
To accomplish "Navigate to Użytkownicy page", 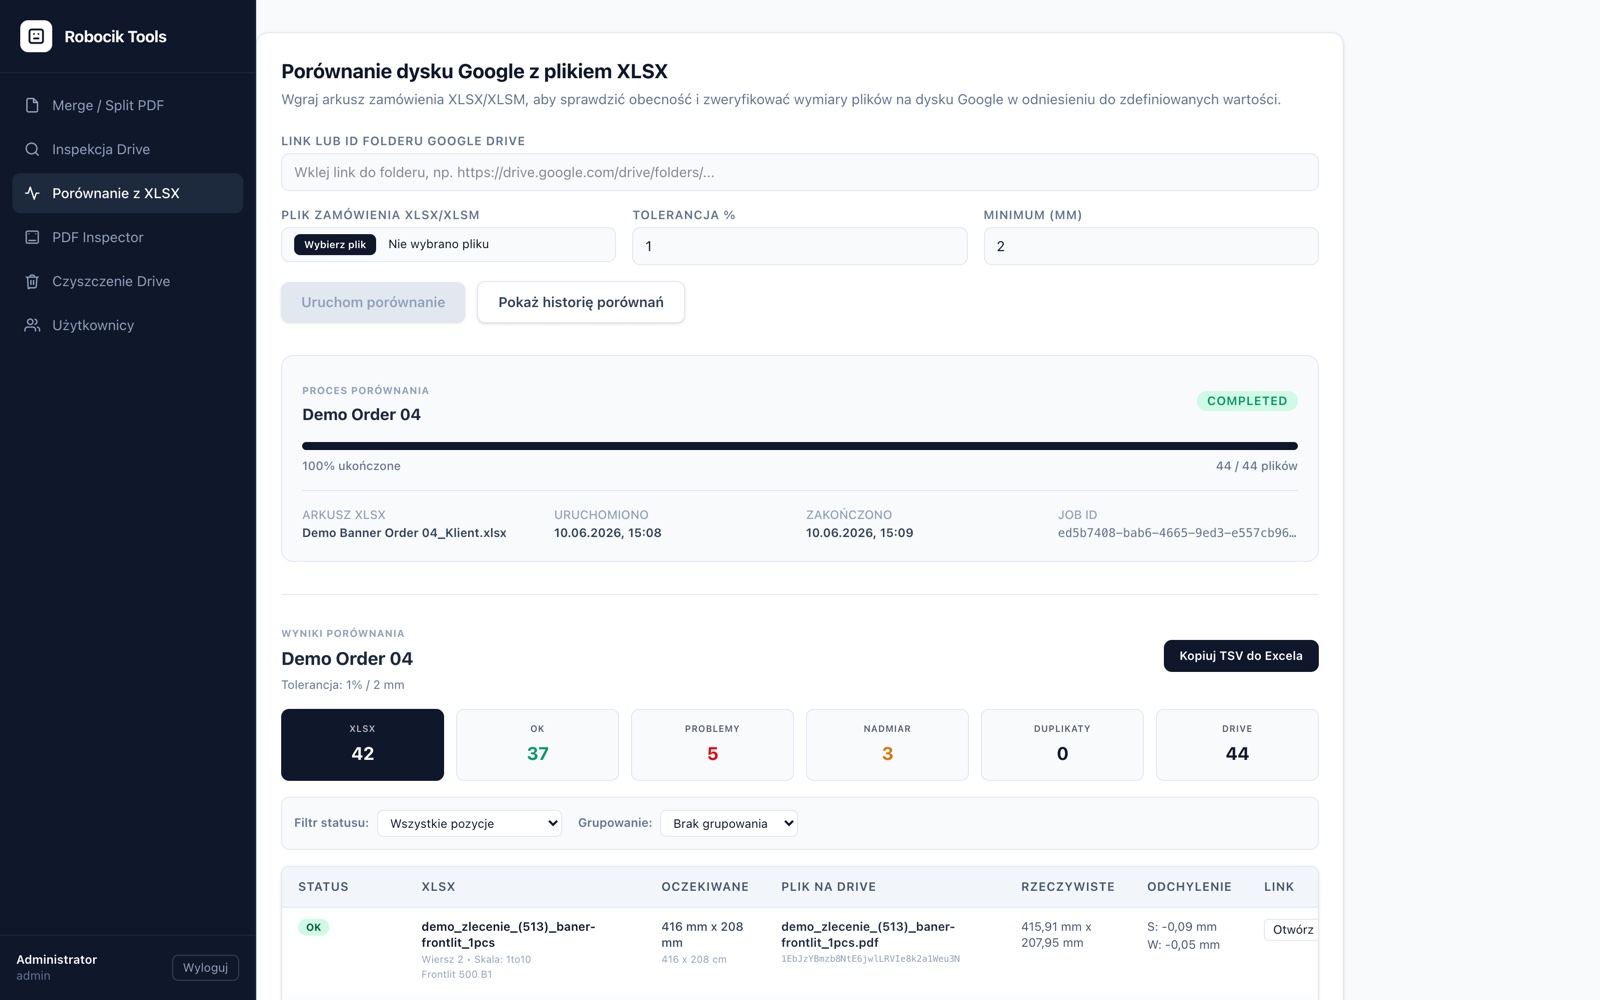I will click(x=127, y=325).
